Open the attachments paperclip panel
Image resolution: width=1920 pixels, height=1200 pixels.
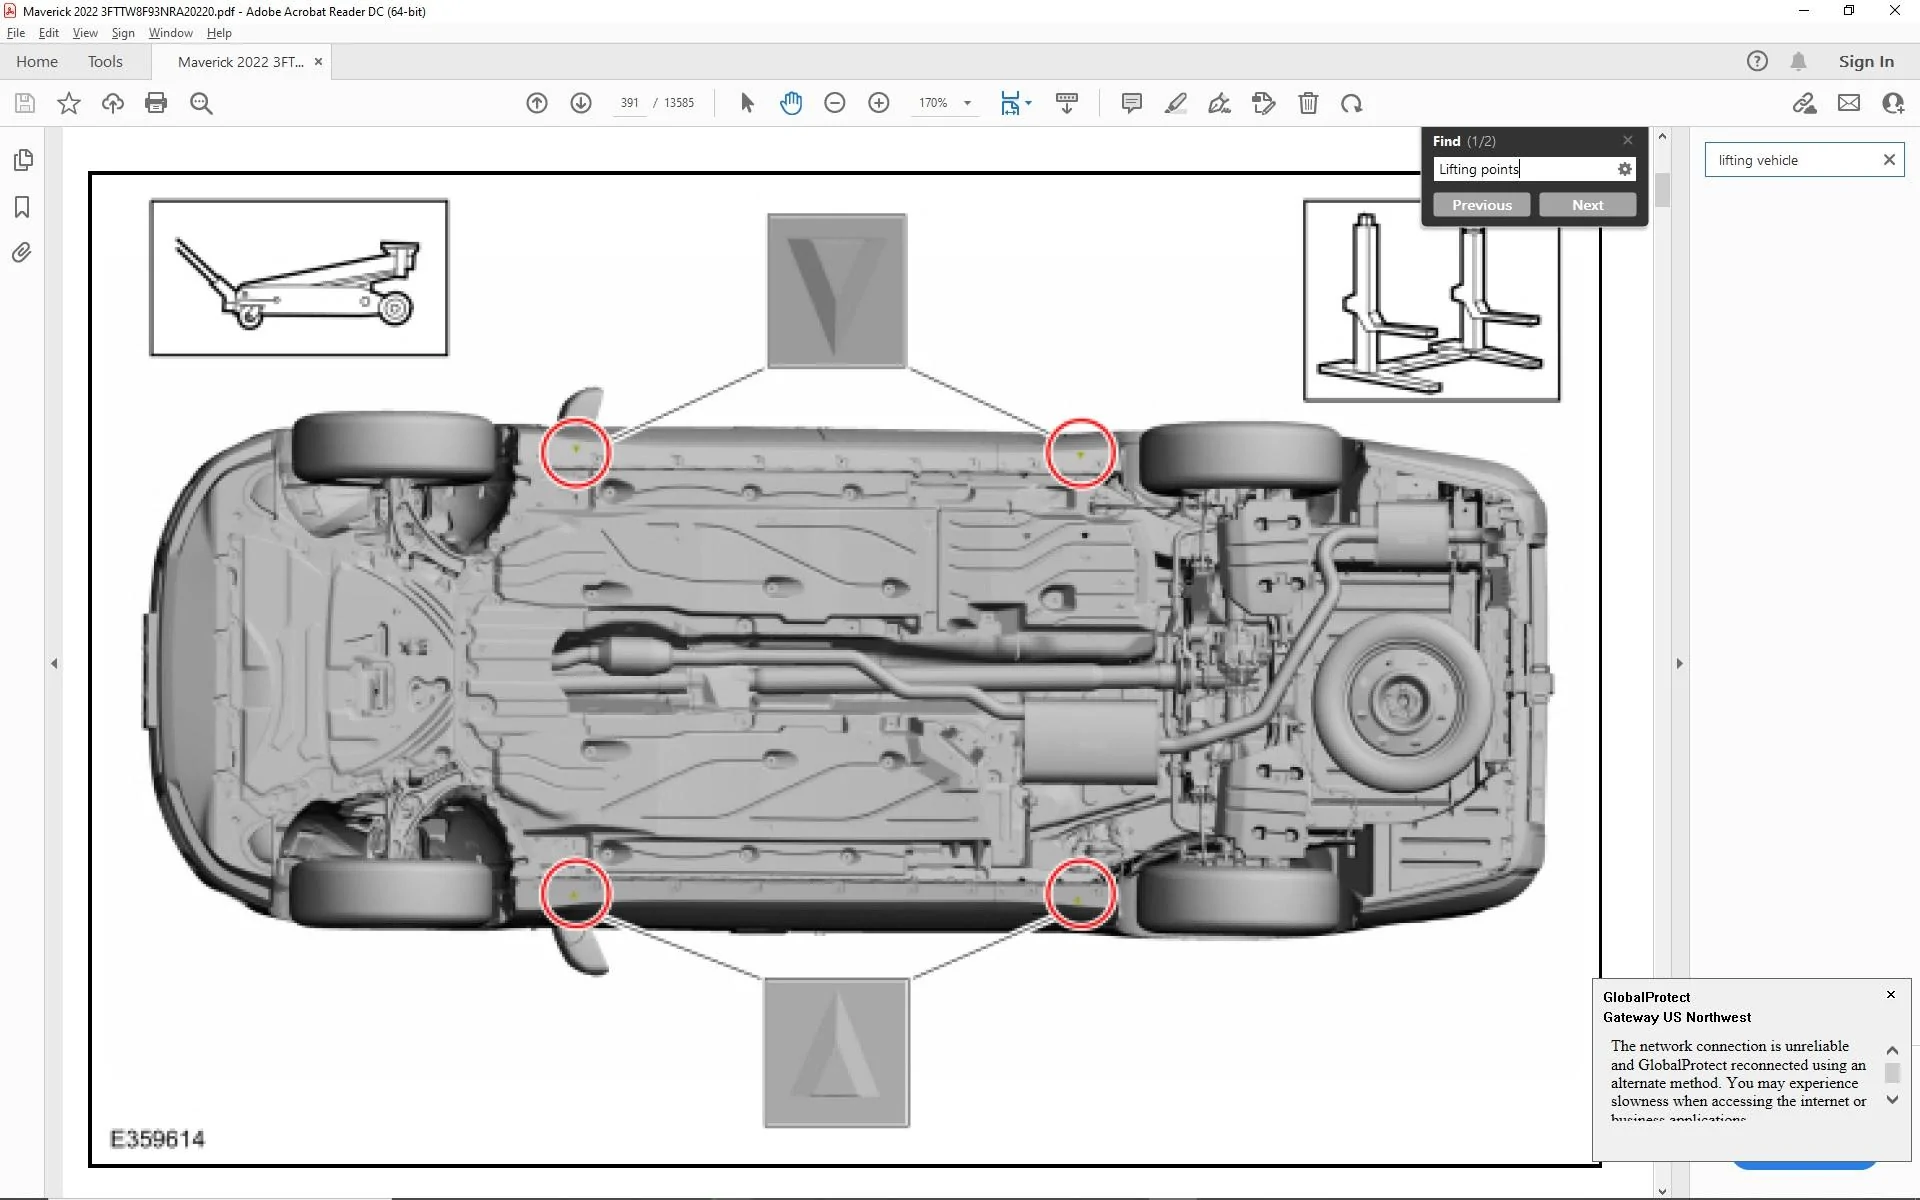point(22,253)
